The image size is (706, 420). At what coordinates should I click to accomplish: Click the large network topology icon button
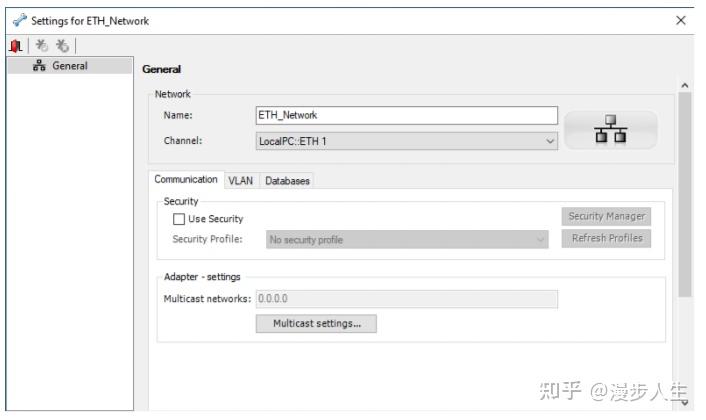(x=610, y=130)
